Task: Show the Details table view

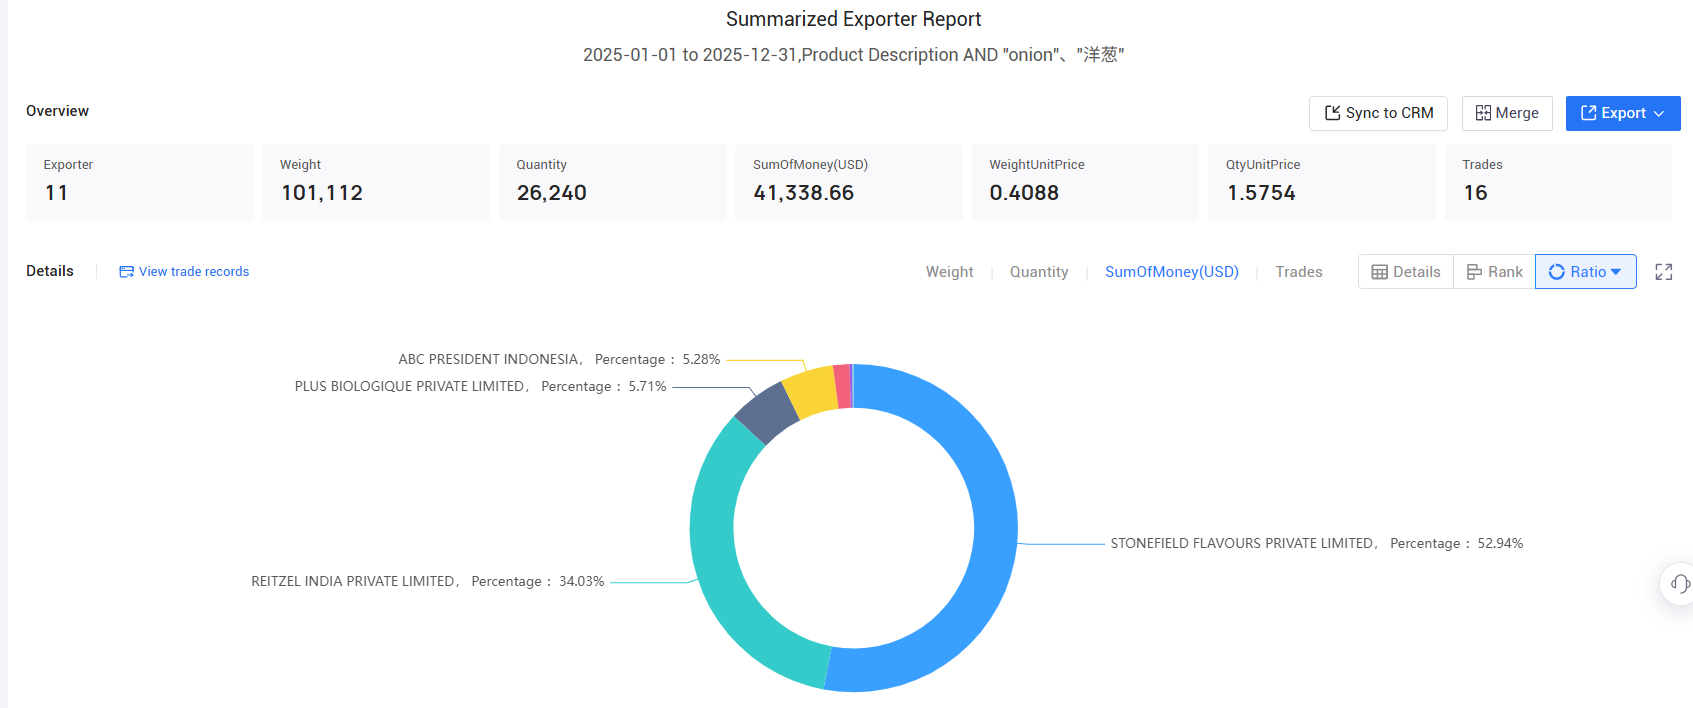Action: click(x=1406, y=272)
